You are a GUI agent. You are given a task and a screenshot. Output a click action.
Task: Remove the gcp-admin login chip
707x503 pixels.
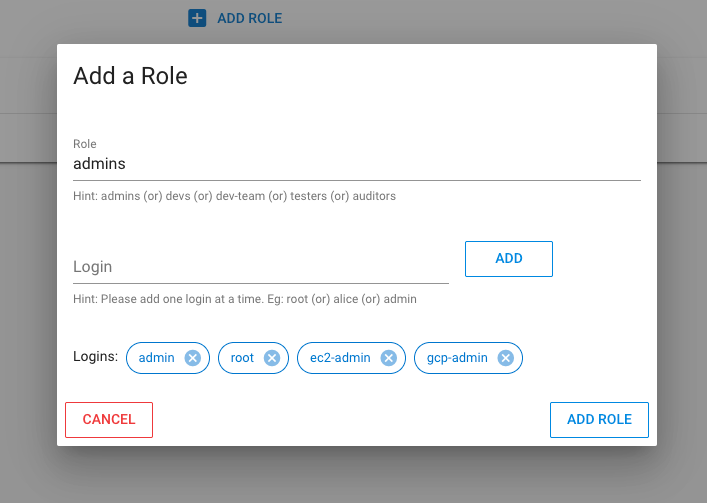[505, 358]
